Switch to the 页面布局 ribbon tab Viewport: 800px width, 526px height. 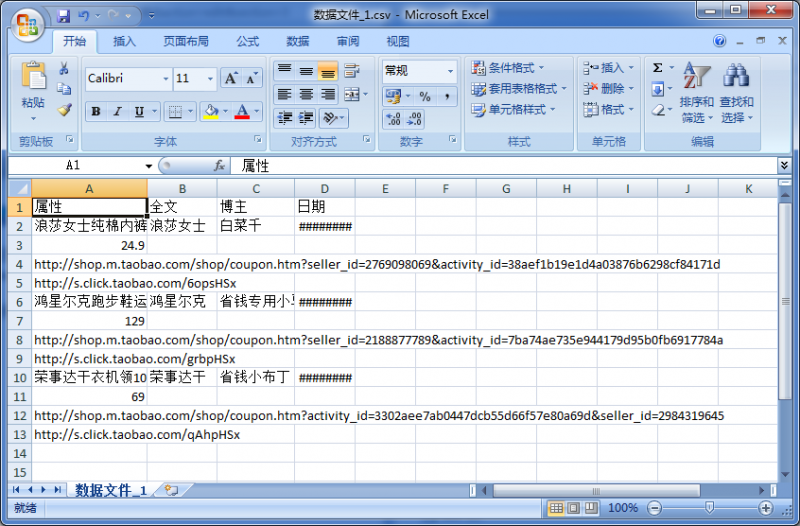pyautogui.click(x=186, y=41)
